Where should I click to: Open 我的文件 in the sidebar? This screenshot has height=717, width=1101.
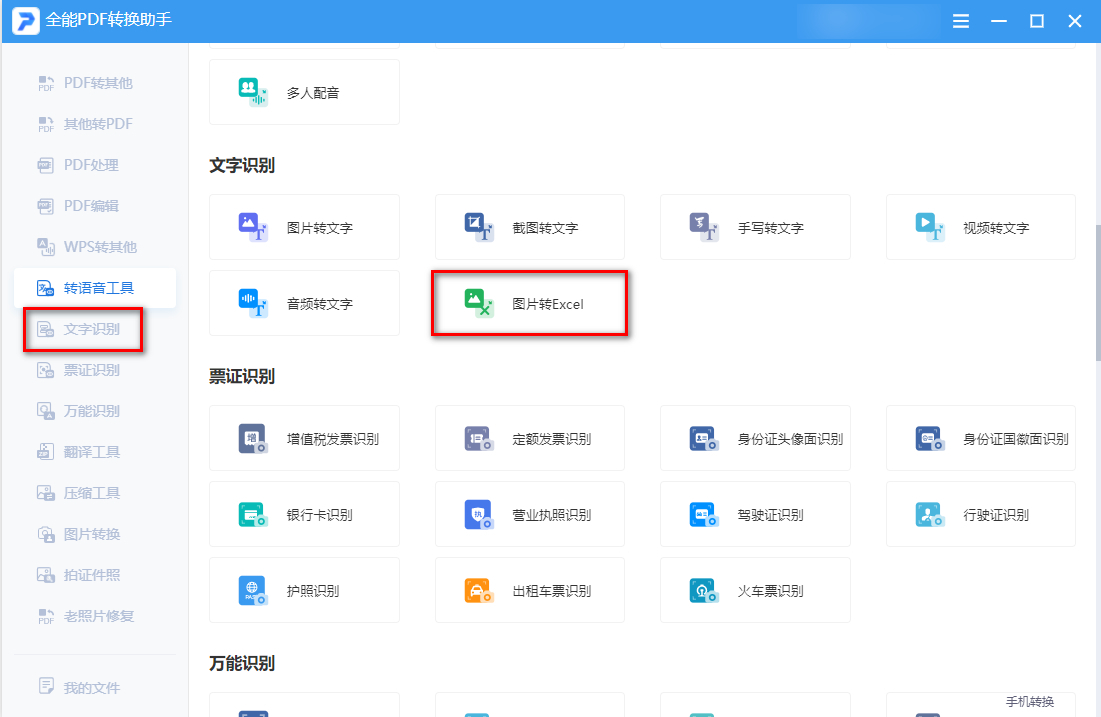click(x=95, y=688)
